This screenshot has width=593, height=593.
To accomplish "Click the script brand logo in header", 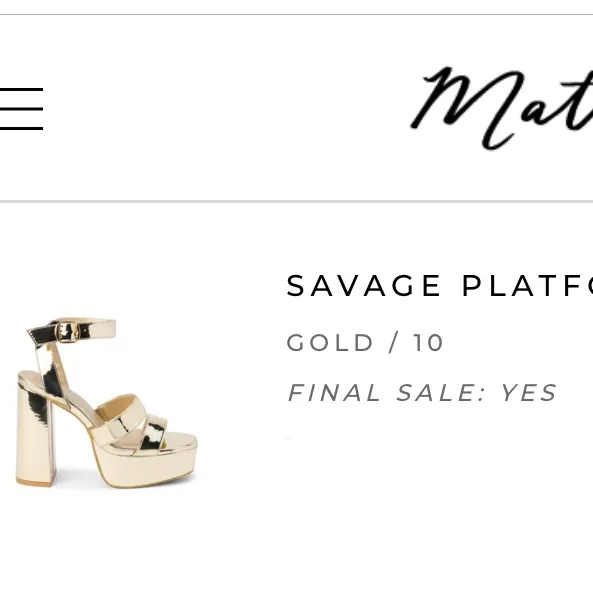I will click(502, 108).
